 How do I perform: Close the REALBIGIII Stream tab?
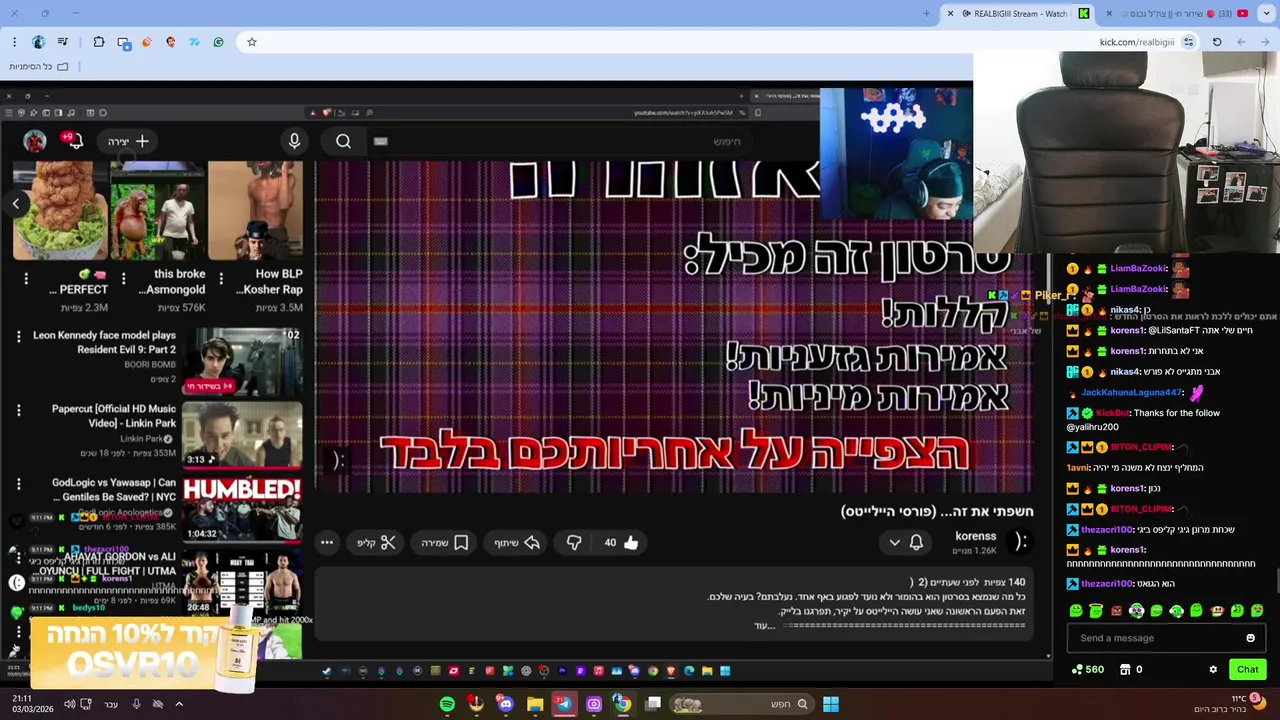tap(951, 14)
